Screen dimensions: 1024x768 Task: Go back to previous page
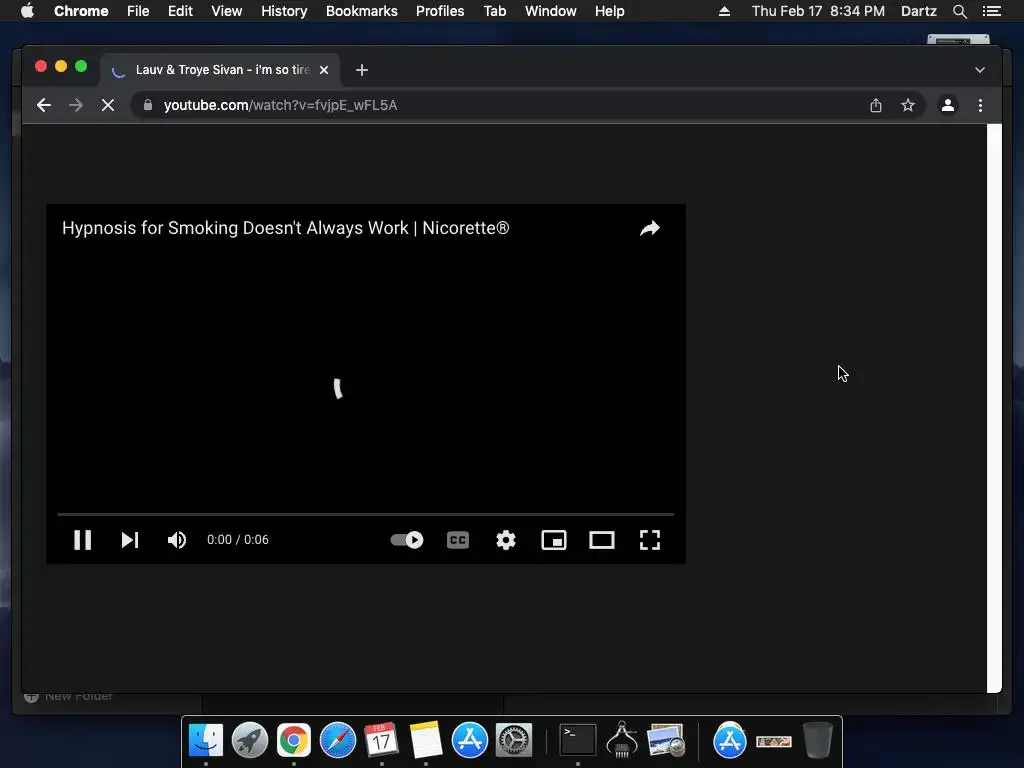44,105
